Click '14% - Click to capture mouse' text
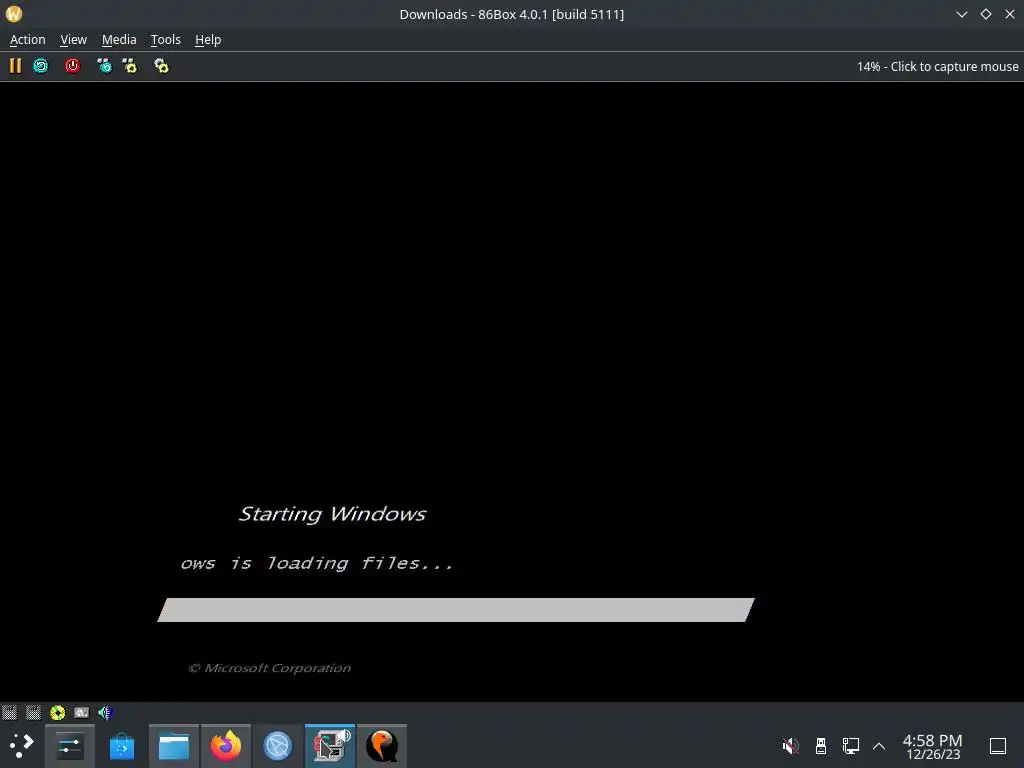Screen dimensions: 1024x768 pyautogui.click(x=937, y=67)
